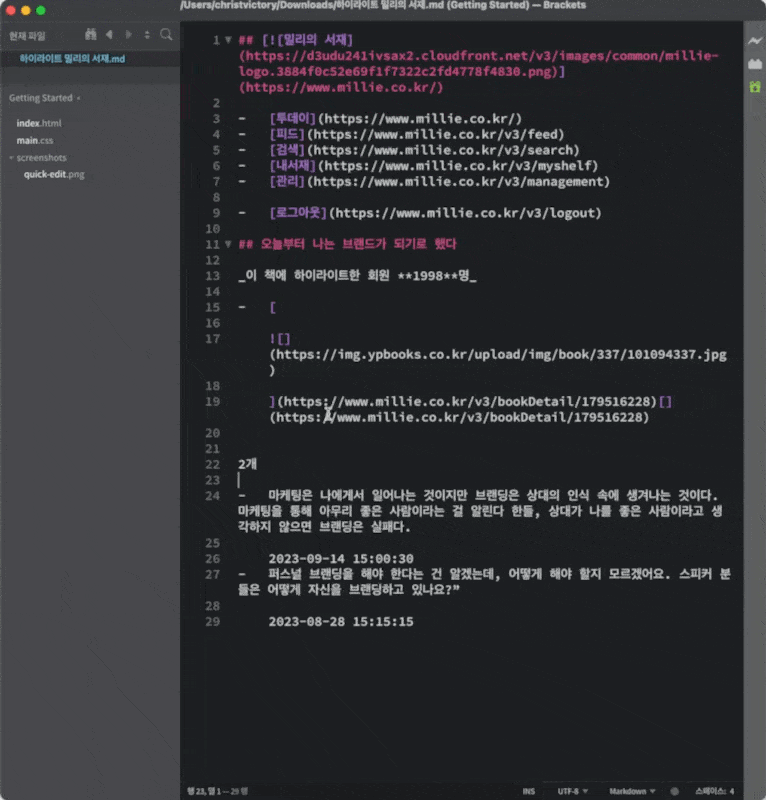Click the spaces indentation setting in status bar

point(711,791)
